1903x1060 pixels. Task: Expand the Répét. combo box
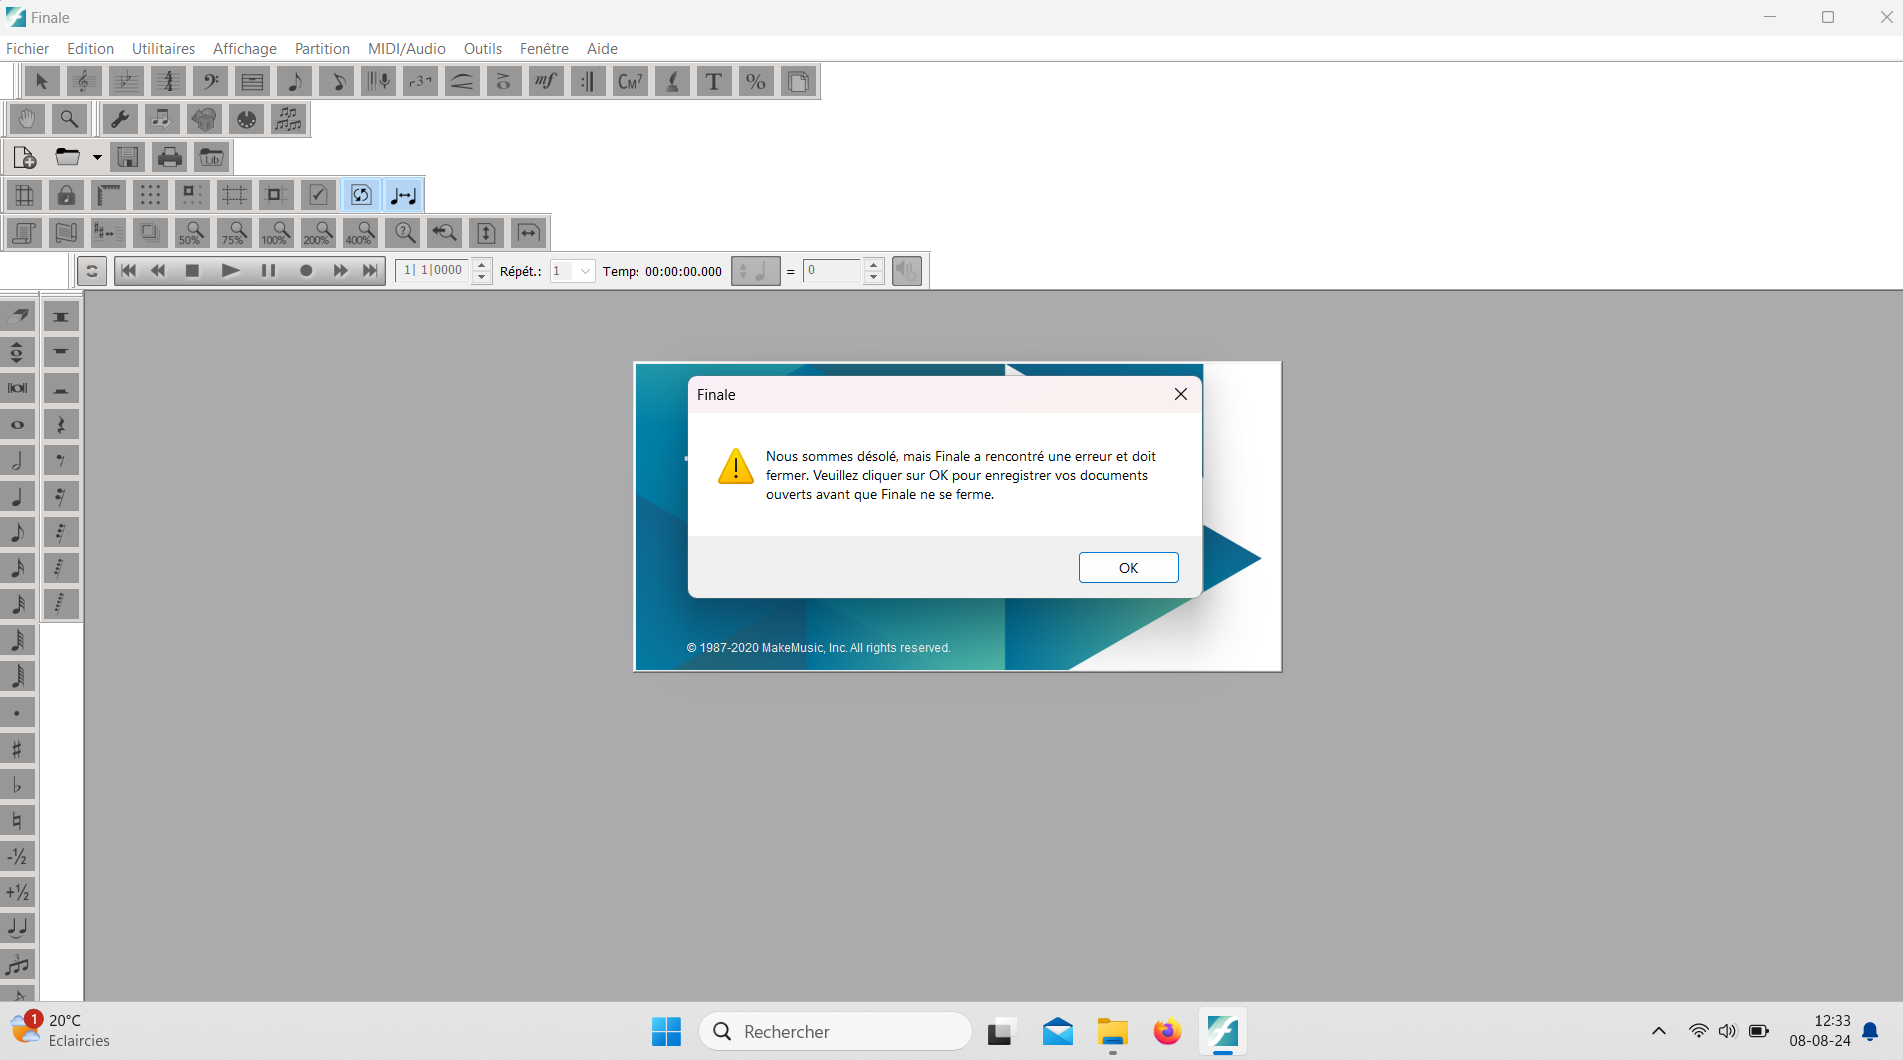(585, 271)
